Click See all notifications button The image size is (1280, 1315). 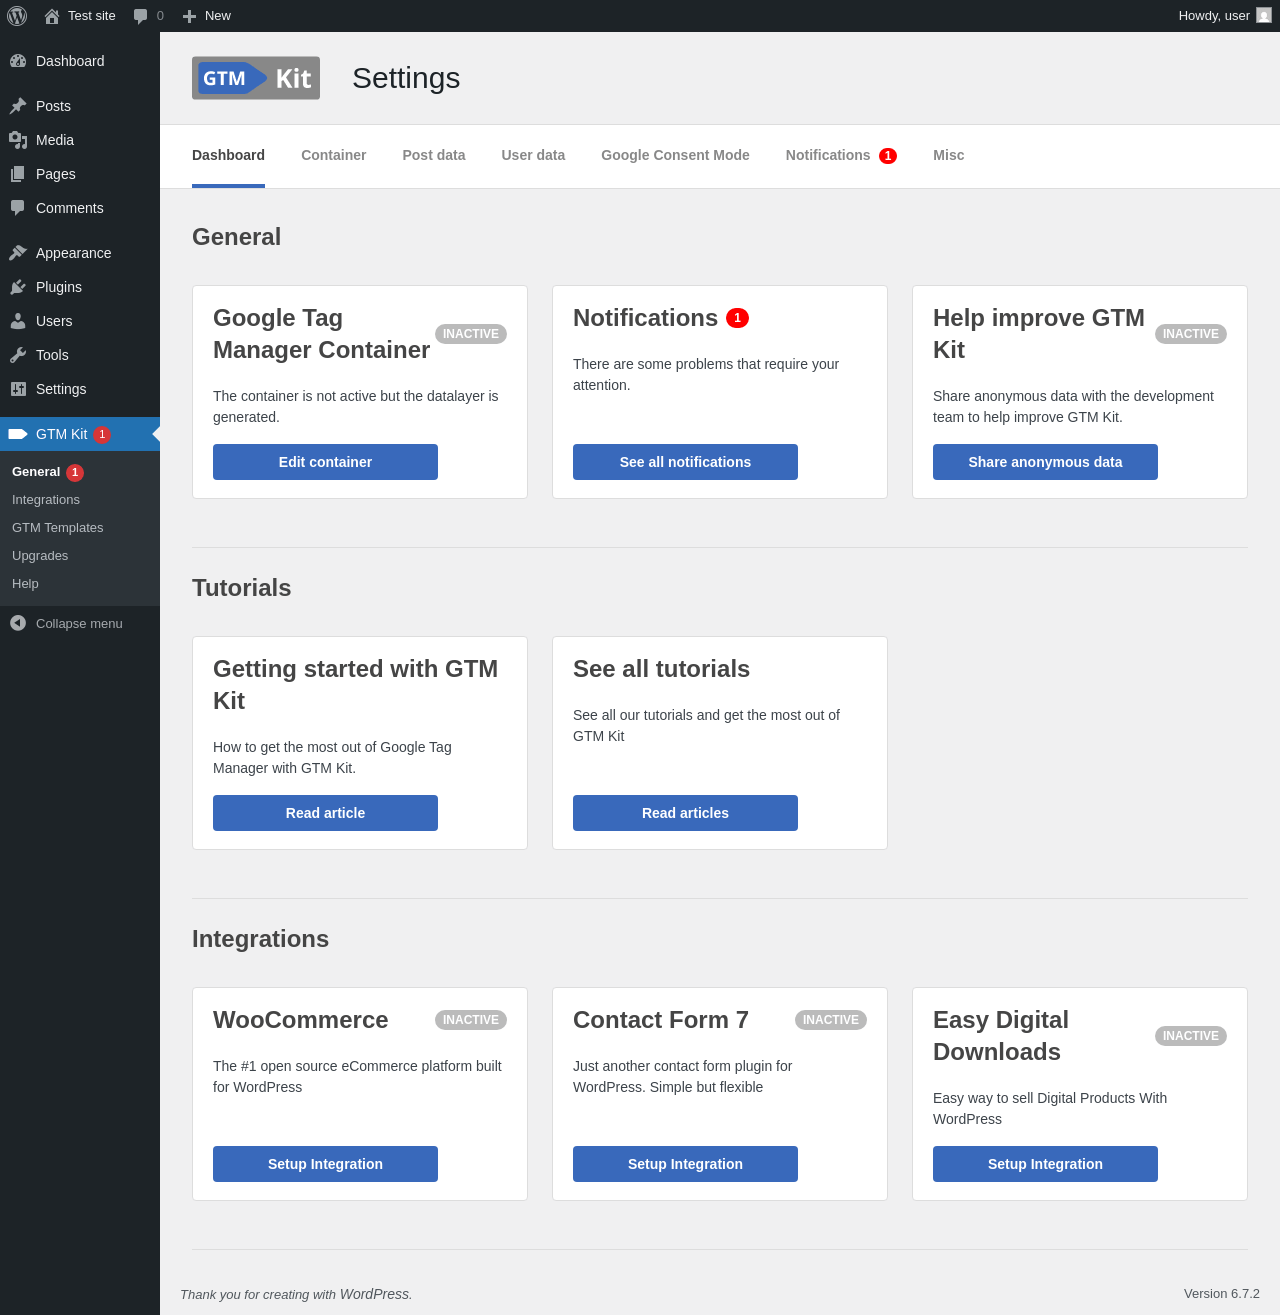click(685, 462)
